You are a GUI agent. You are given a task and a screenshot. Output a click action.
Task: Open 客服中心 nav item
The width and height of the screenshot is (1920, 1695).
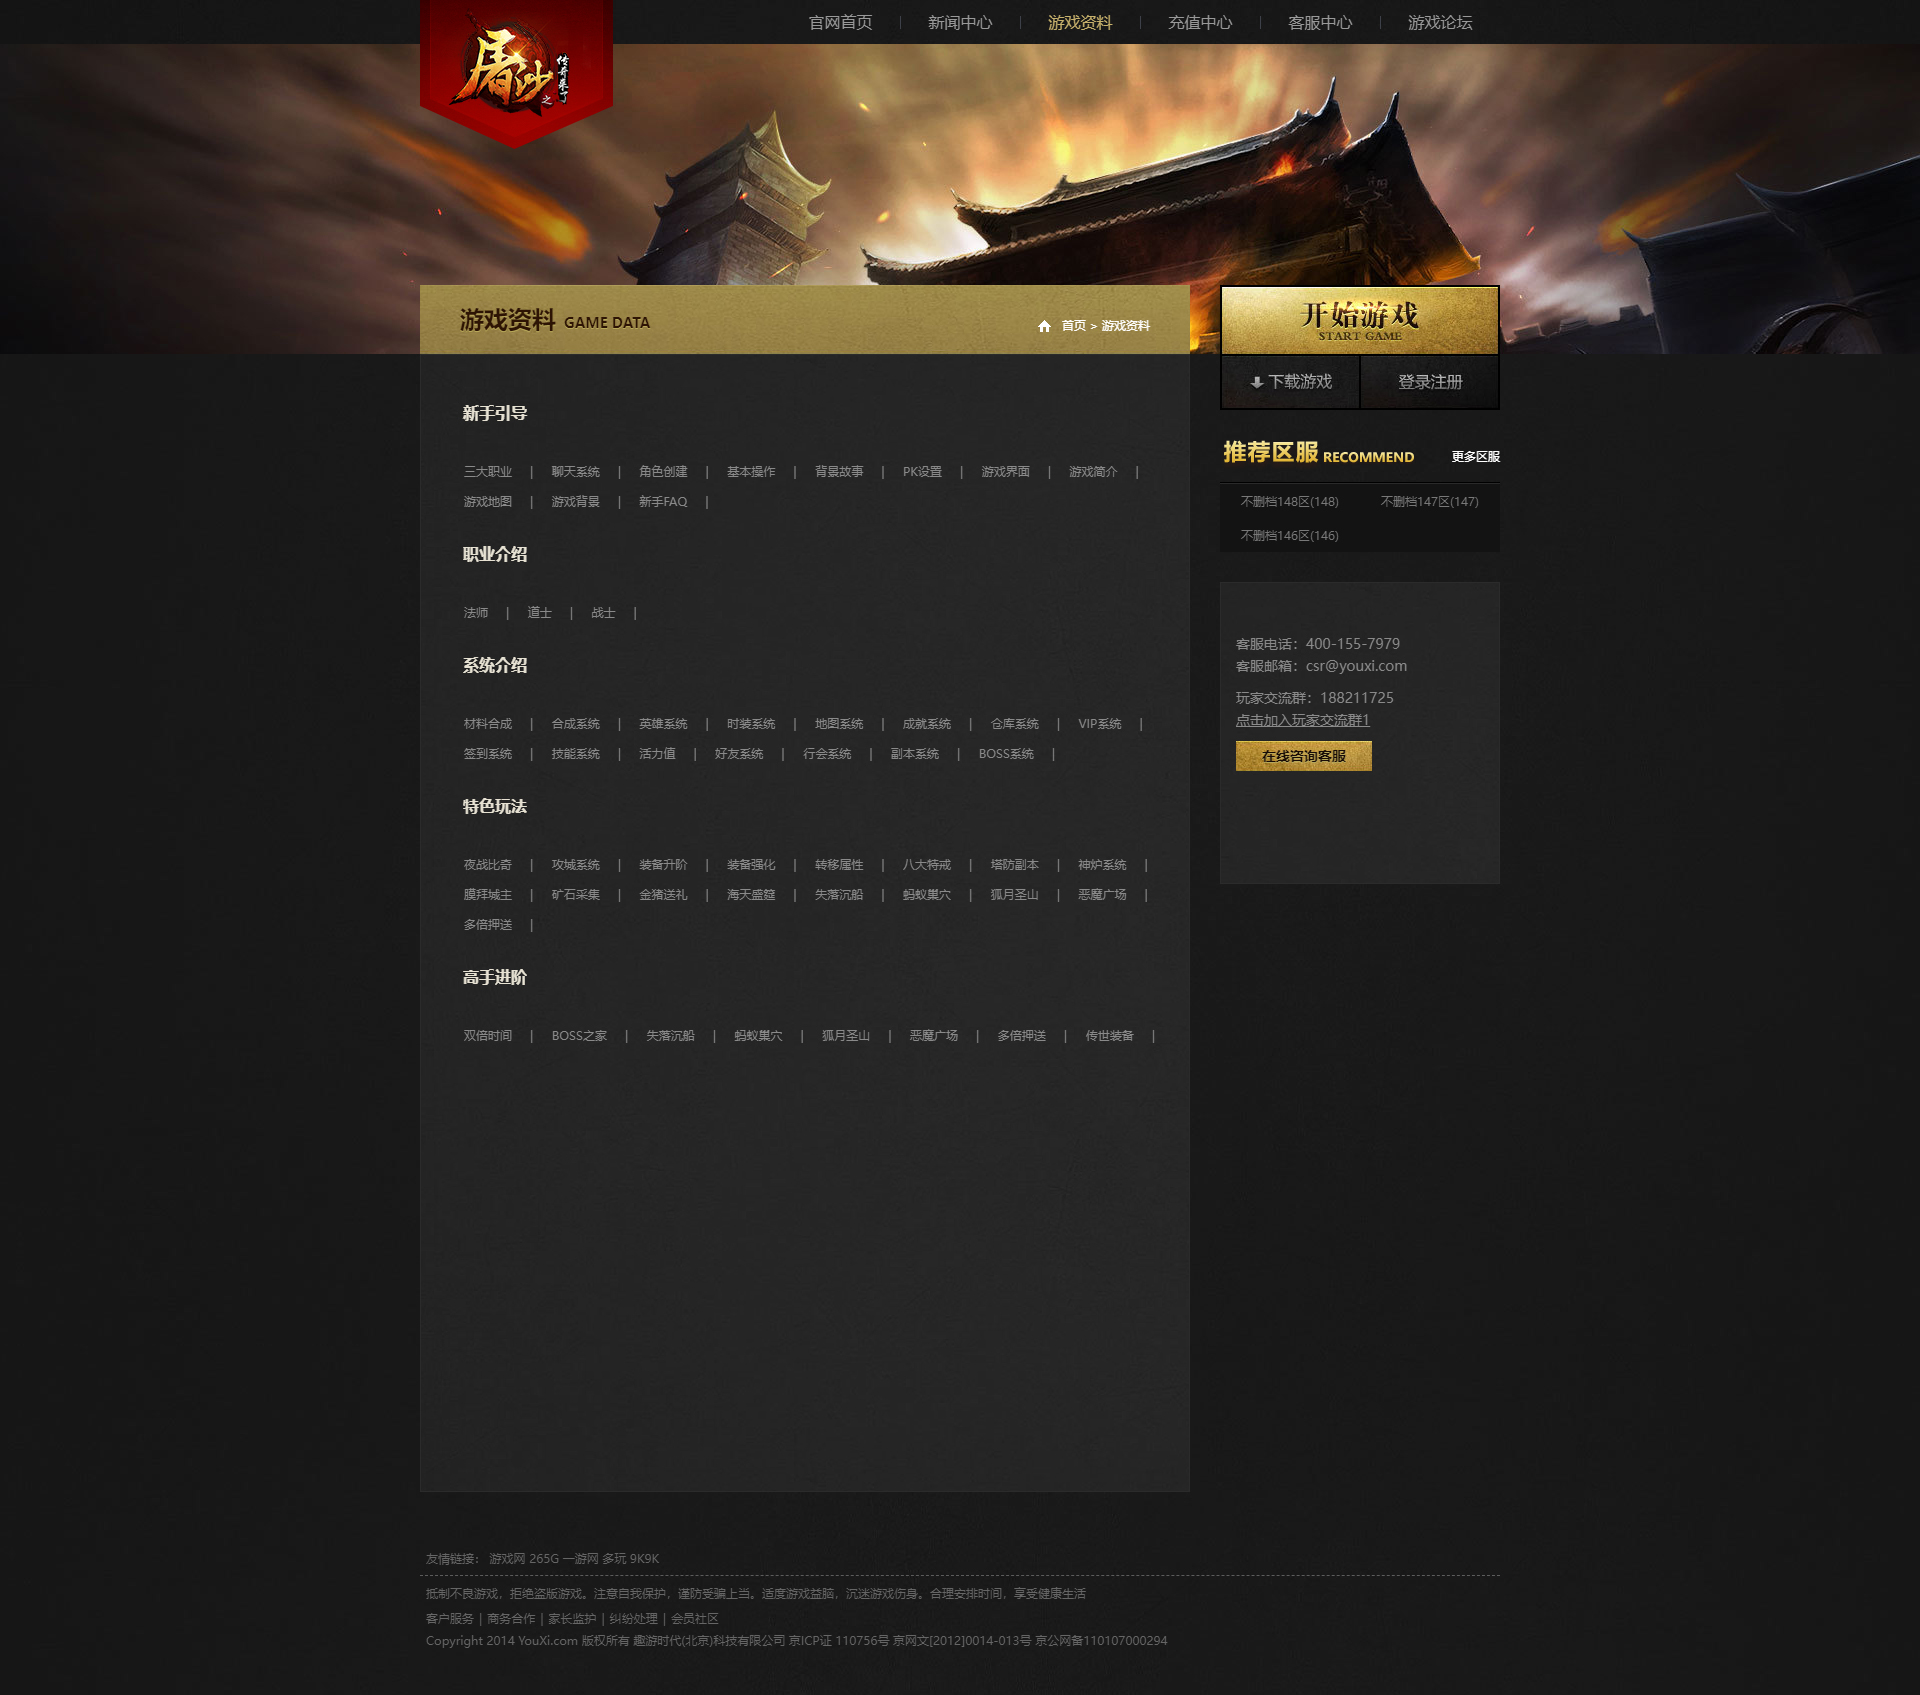click(x=1319, y=22)
